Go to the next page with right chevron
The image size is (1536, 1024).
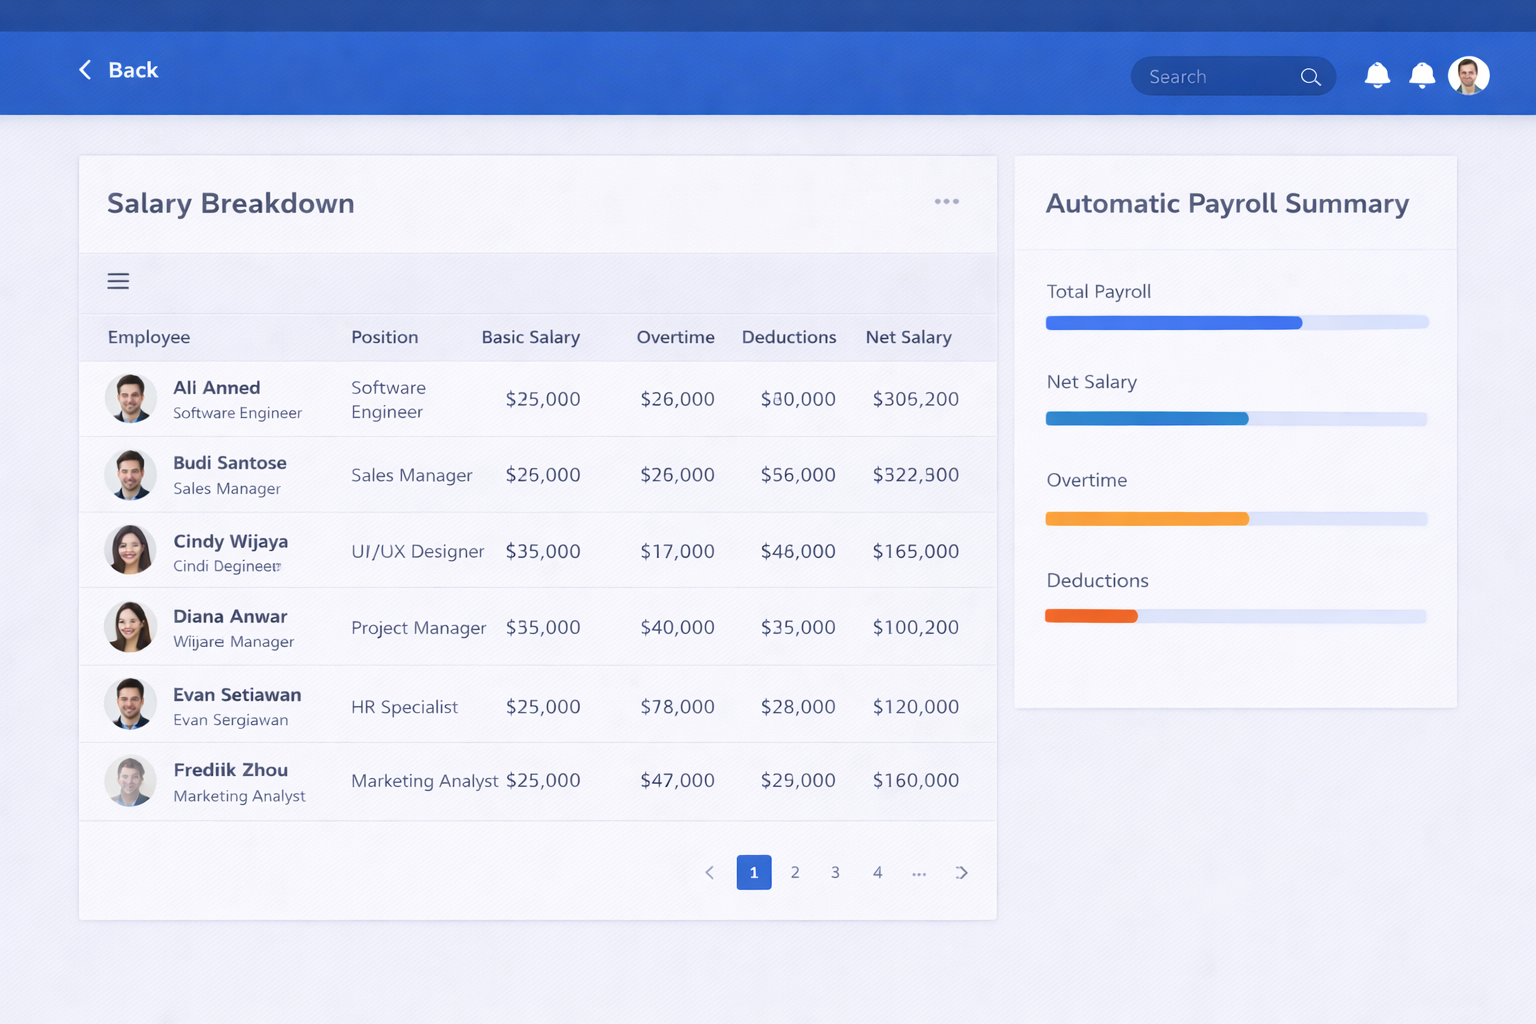961,873
